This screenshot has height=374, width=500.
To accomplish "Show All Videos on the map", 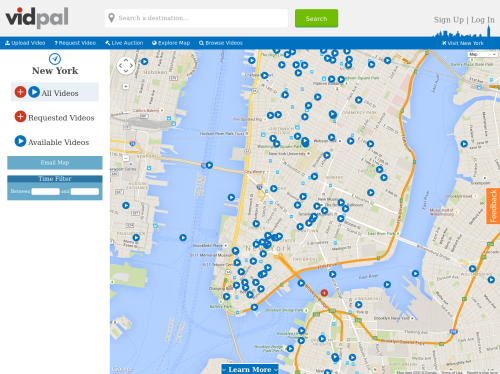I will click(x=55, y=92).
